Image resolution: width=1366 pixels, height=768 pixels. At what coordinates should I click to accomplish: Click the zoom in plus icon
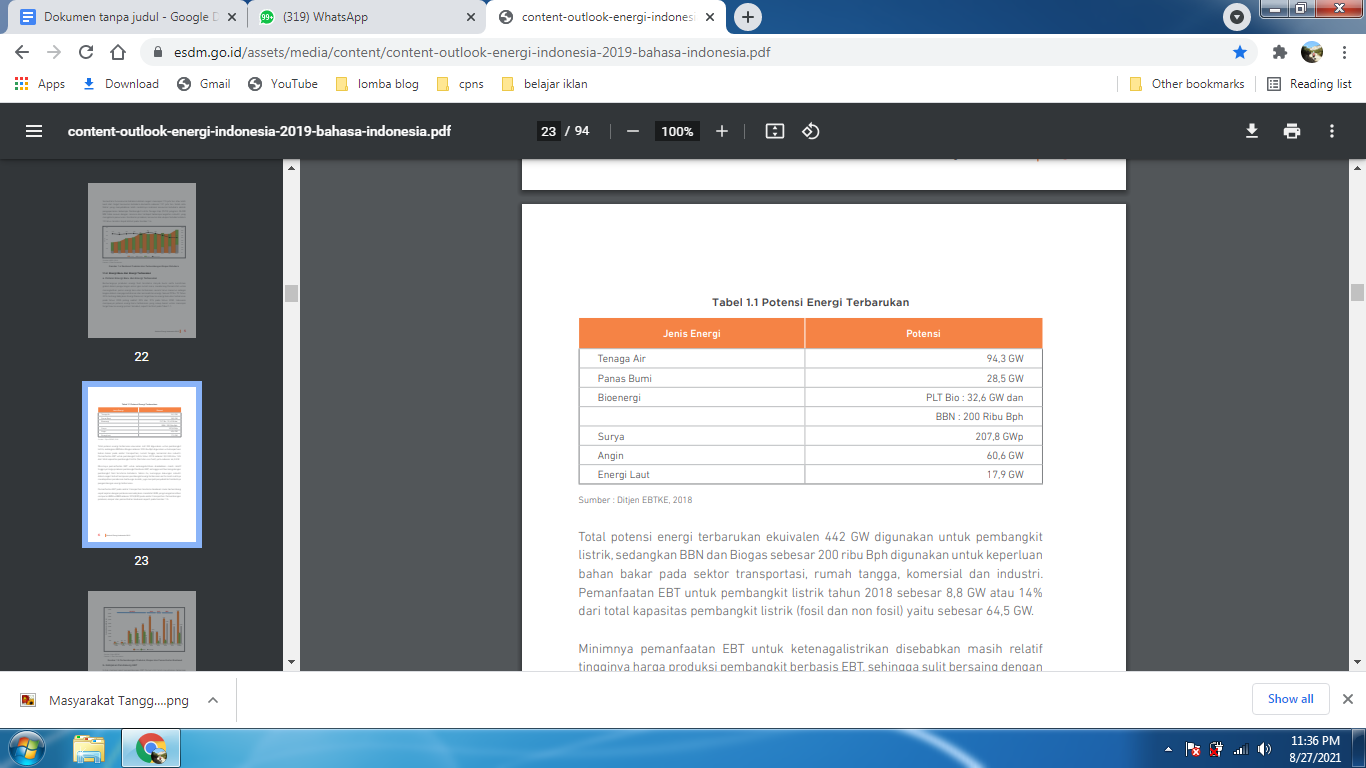(722, 131)
